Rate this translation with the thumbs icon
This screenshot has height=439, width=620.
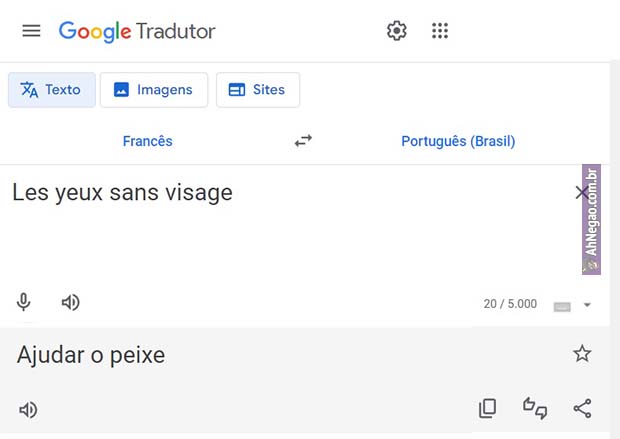(535, 408)
